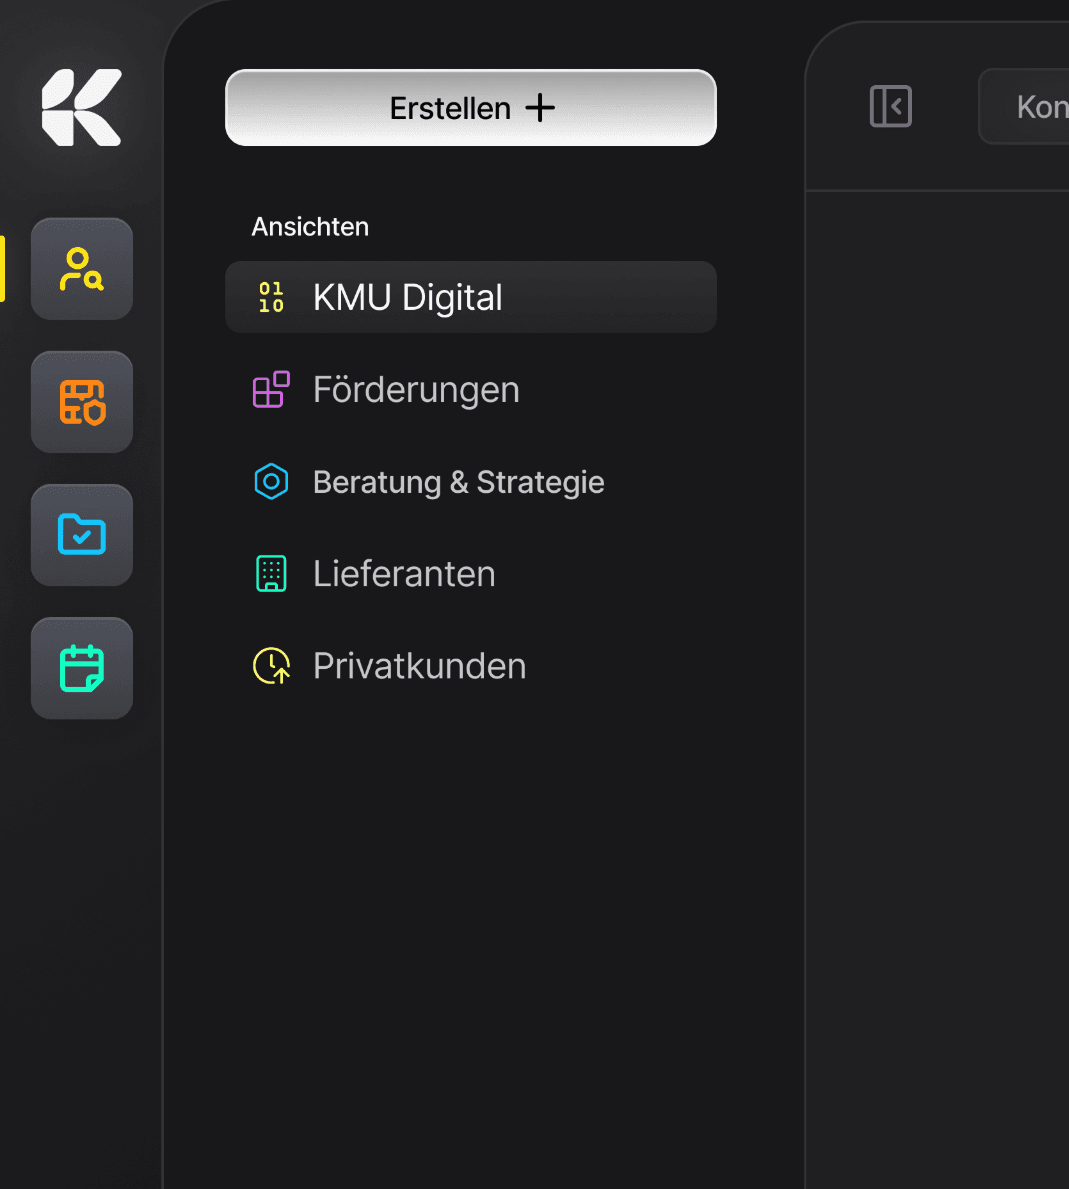
Task: Open the orange store shield sidebar icon
Action: tap(82, 402)
